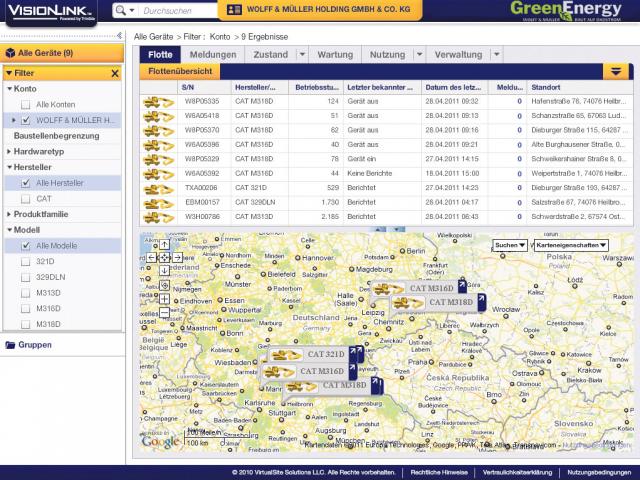
Task: Expand the WOLFF & MÜLLER account tree arrow
Action: pos(13,120)
